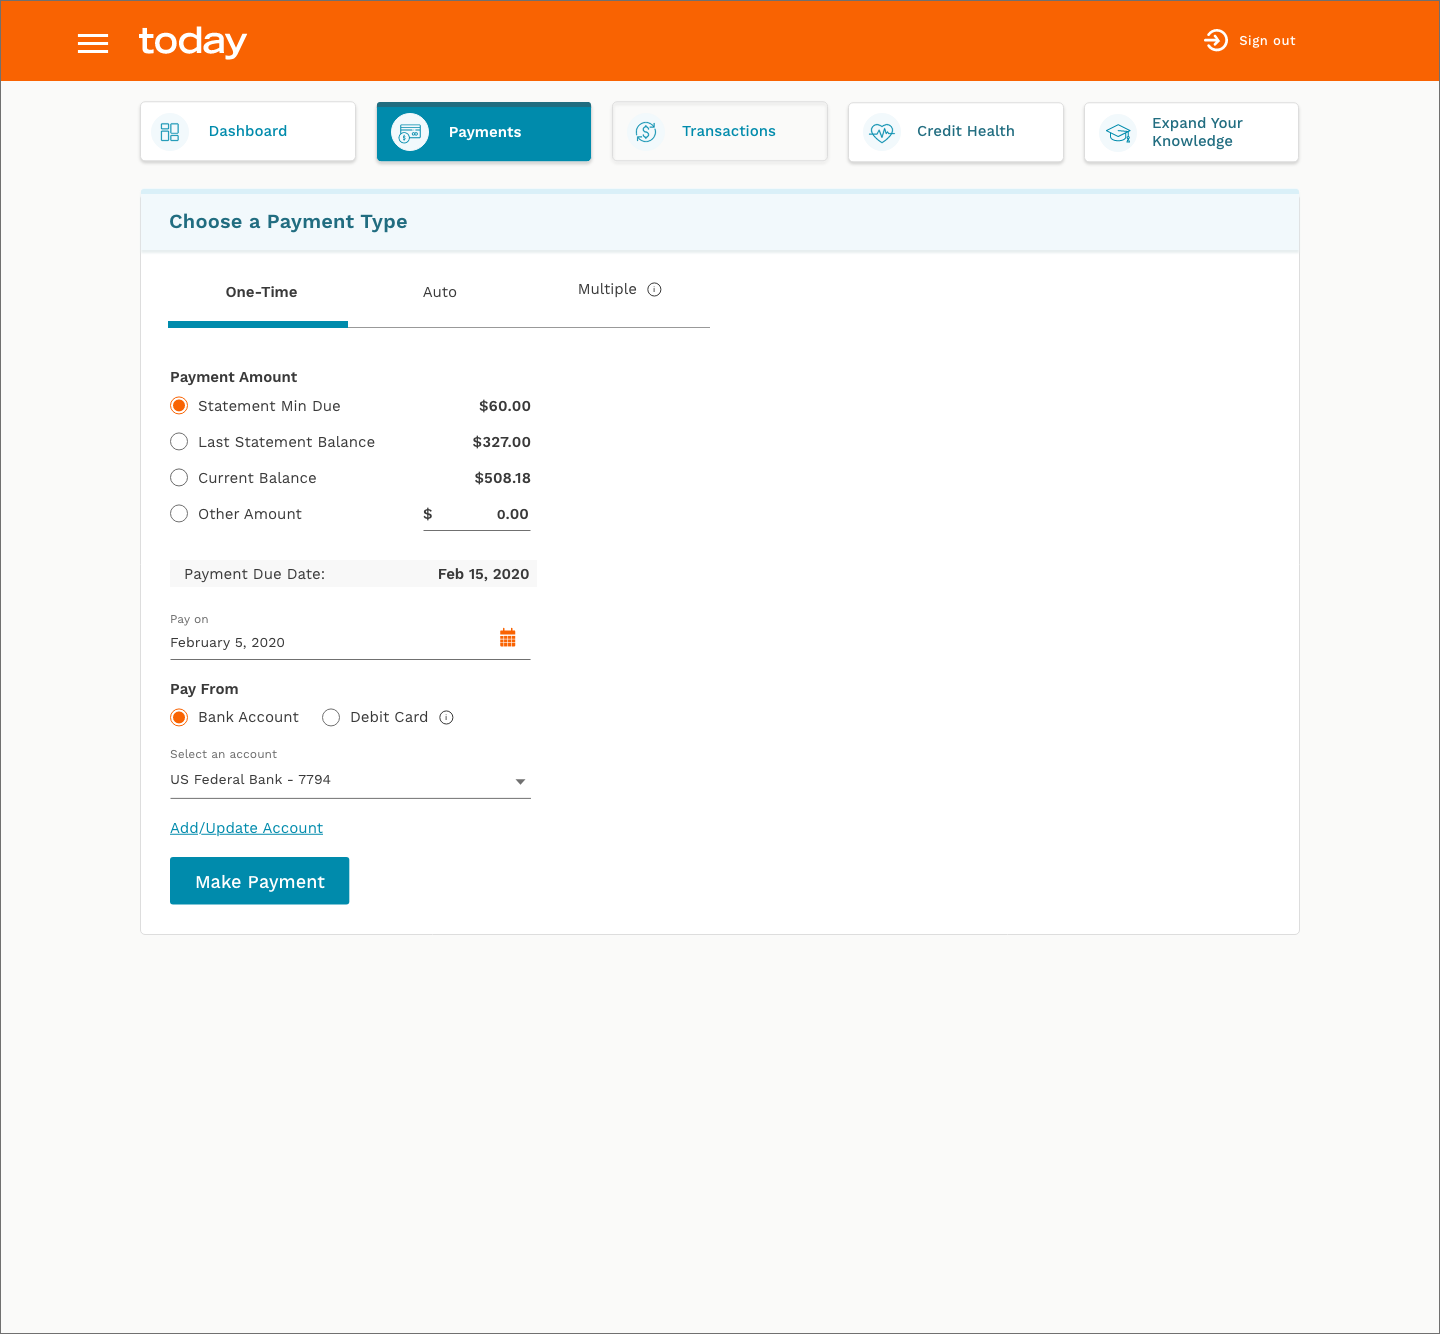Click the Dashboard grid icon
1440x1334 pixels.
point(170,131)
